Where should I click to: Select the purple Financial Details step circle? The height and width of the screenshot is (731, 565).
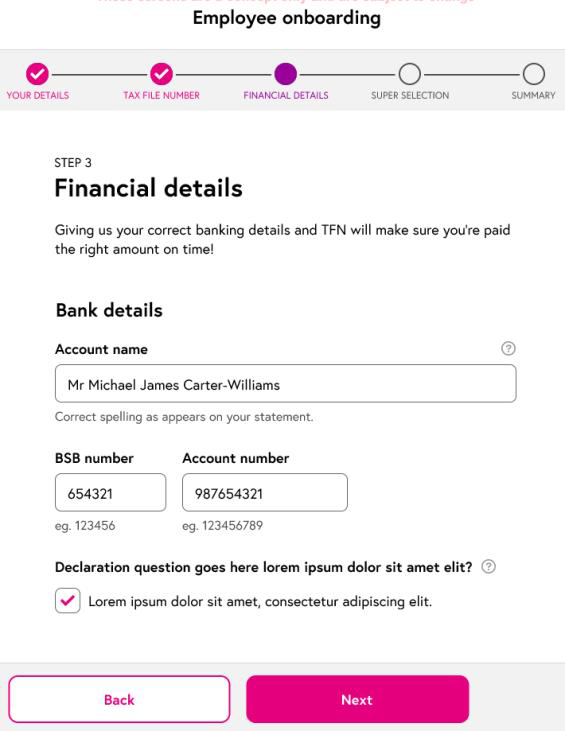pos(285,74)
